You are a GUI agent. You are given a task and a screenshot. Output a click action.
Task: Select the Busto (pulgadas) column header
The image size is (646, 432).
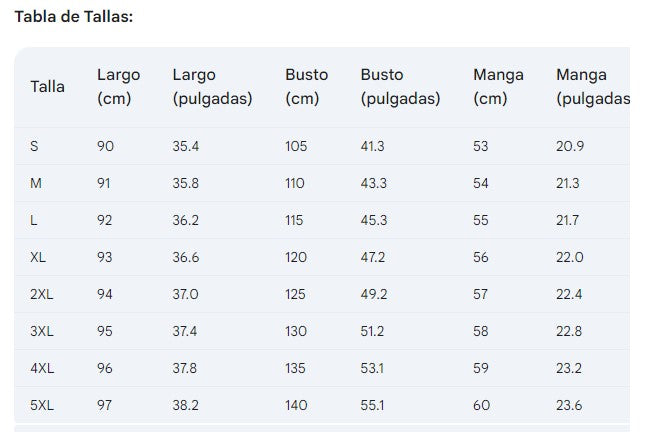(x=400, y=86)
